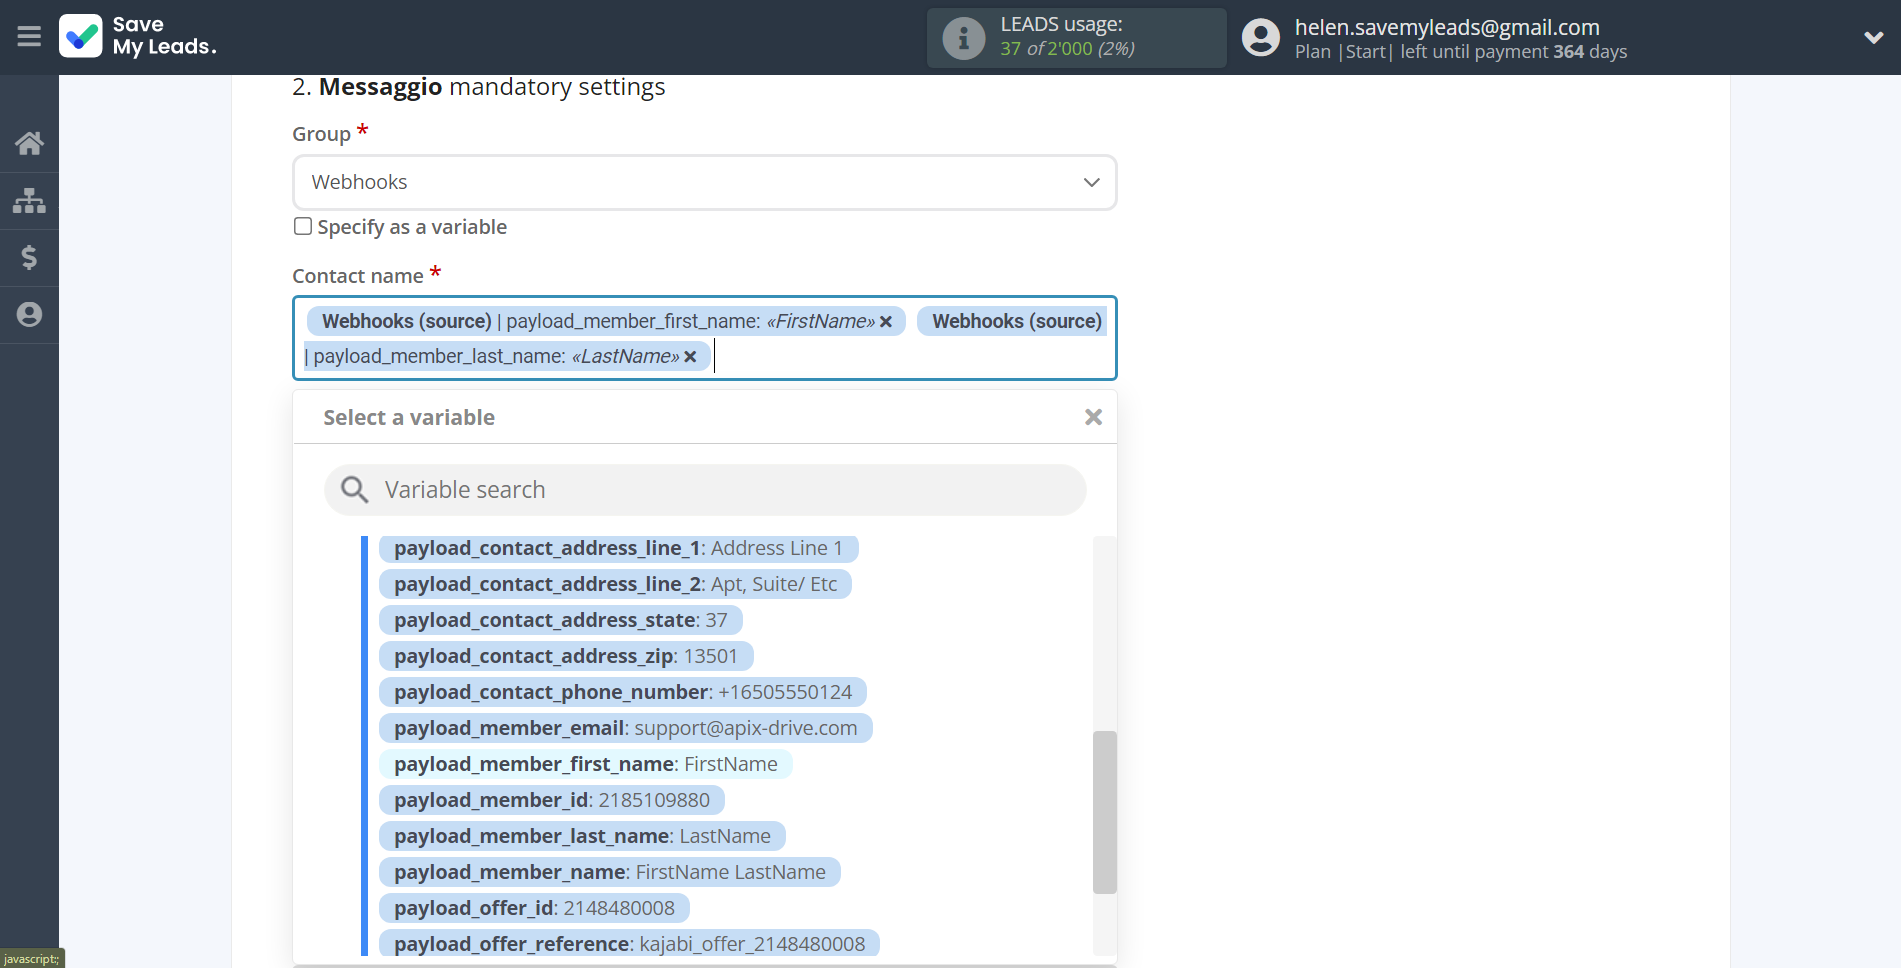The image size is (1901, 968).
Task: Expand the account dropdown chevron
Action: click(1873, 38)
